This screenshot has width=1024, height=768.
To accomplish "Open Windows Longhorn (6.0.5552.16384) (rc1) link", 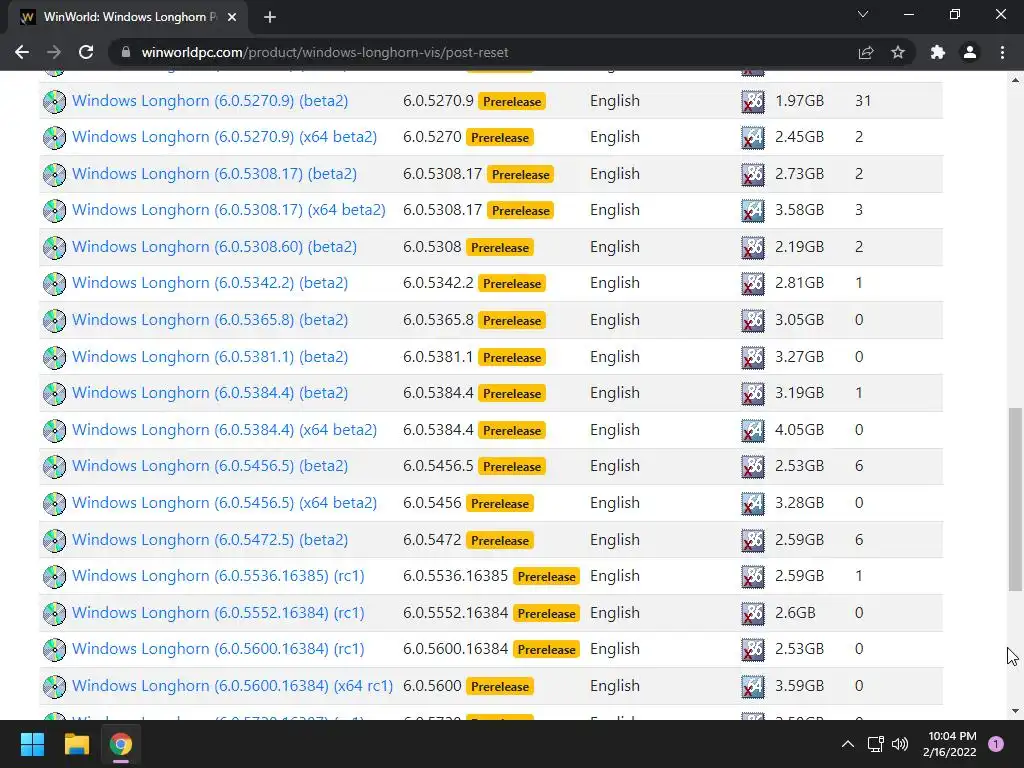I will tap(218, 613).
